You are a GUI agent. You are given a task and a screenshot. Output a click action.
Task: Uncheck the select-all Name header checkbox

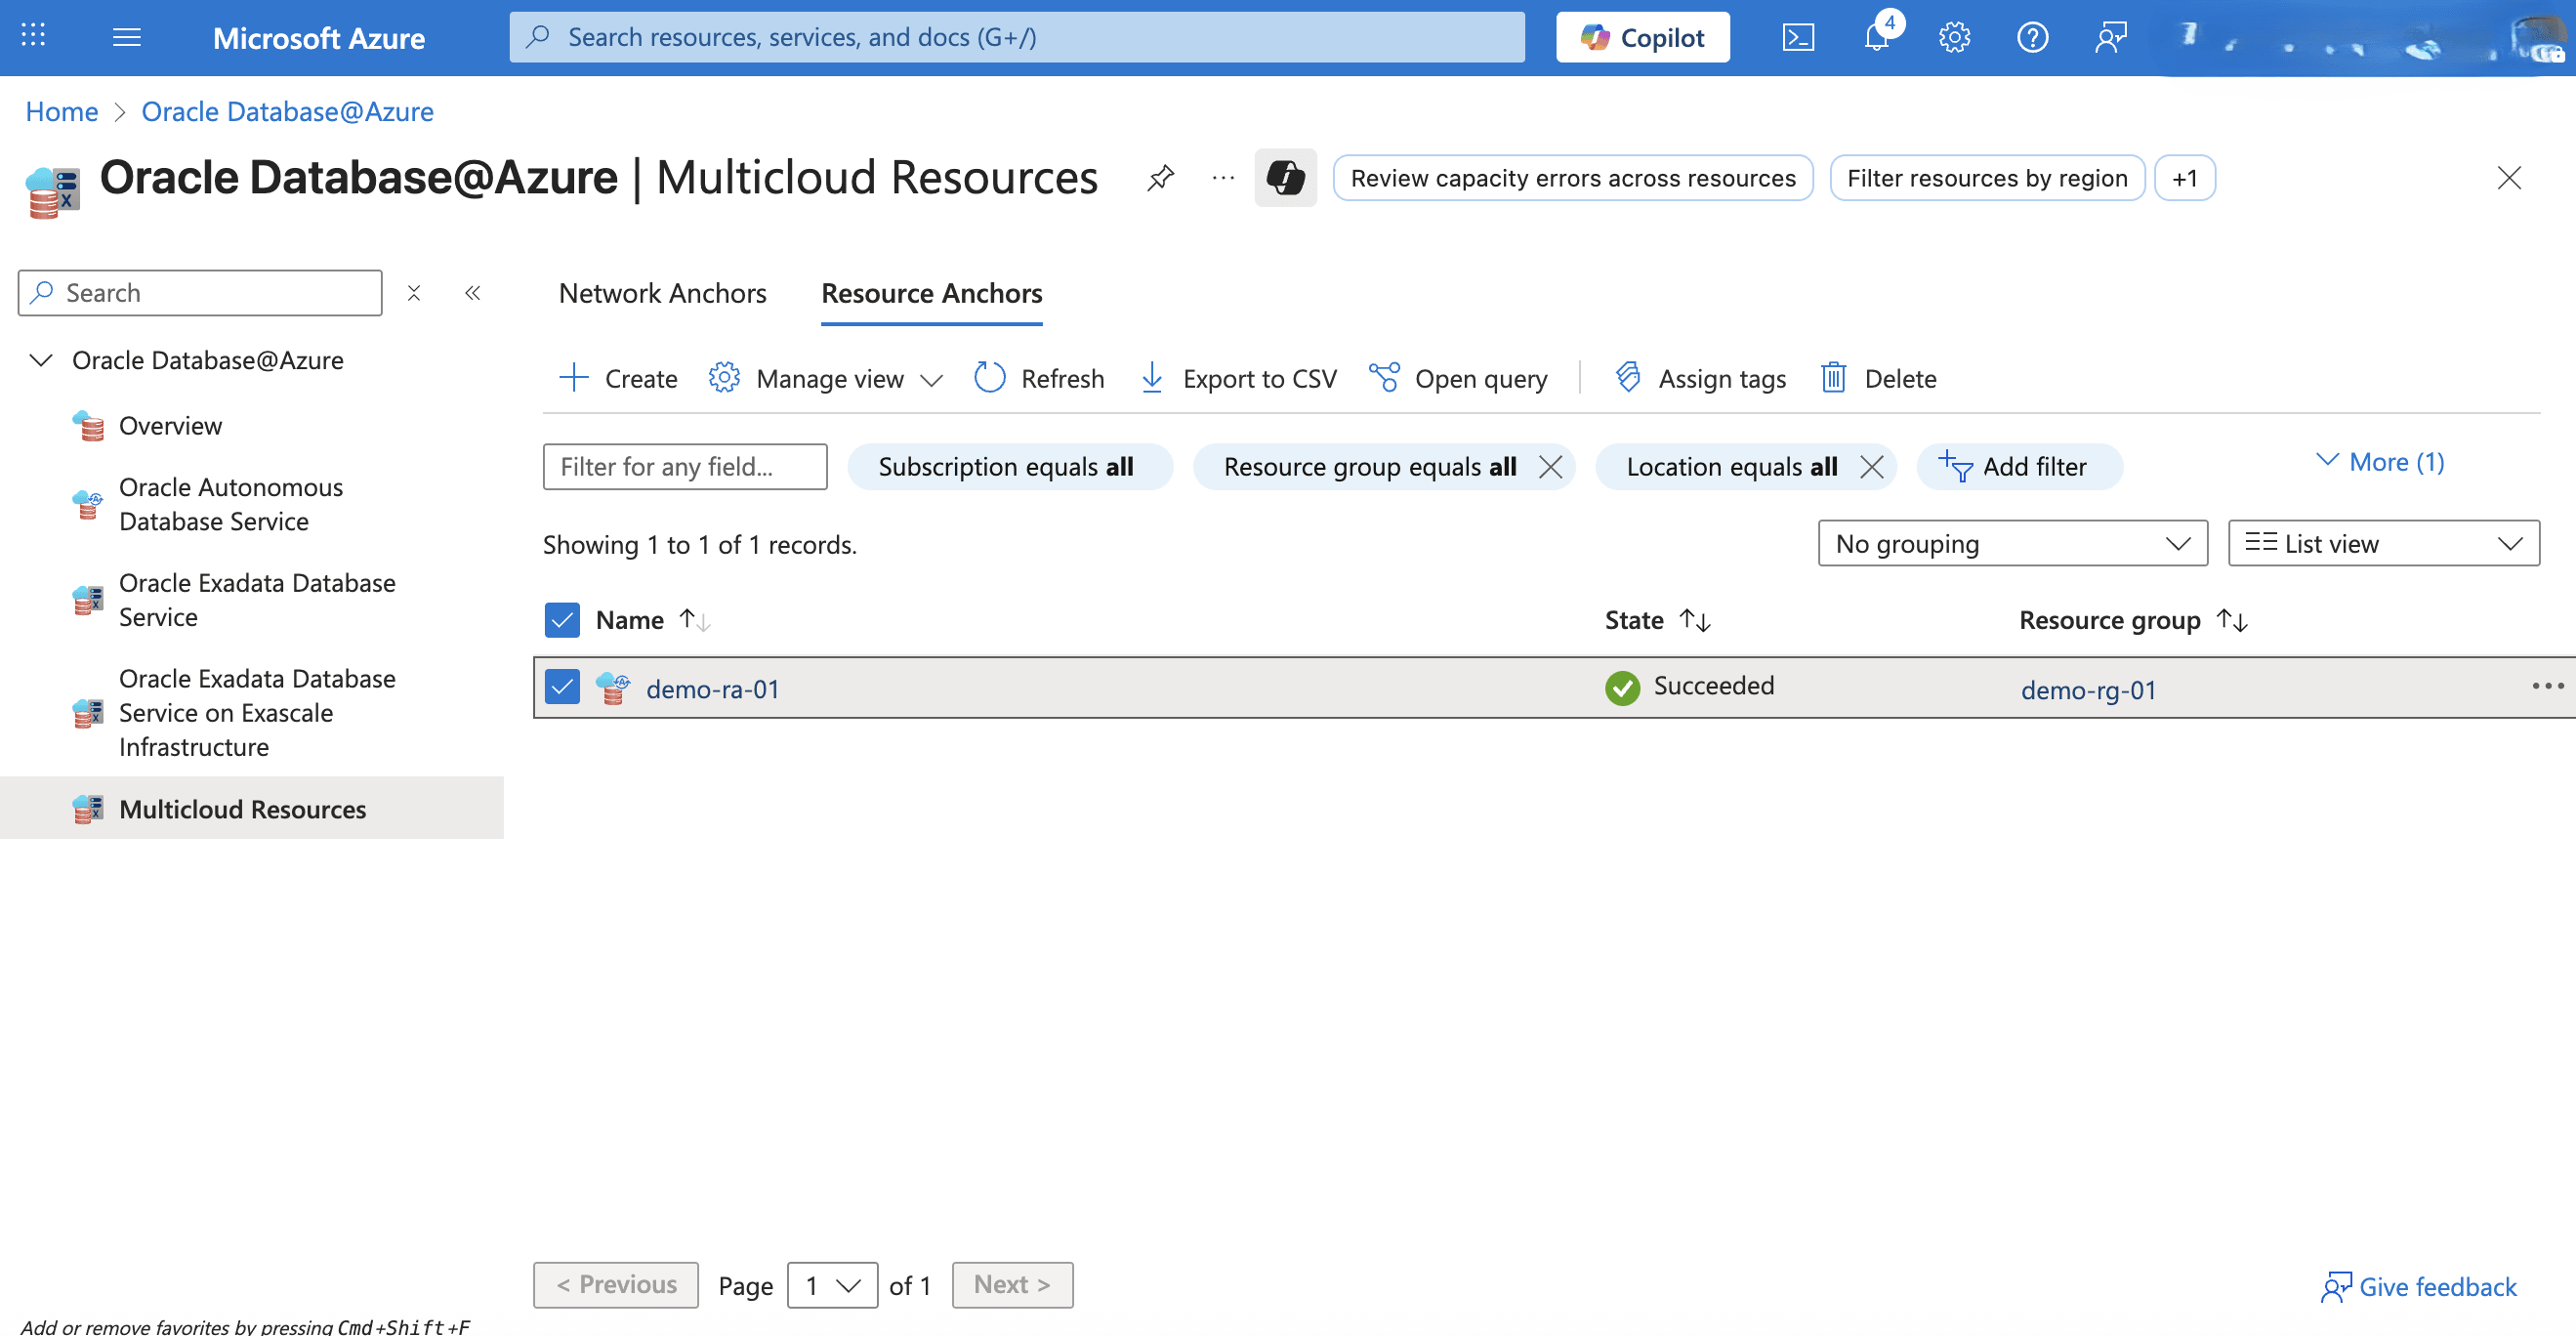(x=562, y=620)
